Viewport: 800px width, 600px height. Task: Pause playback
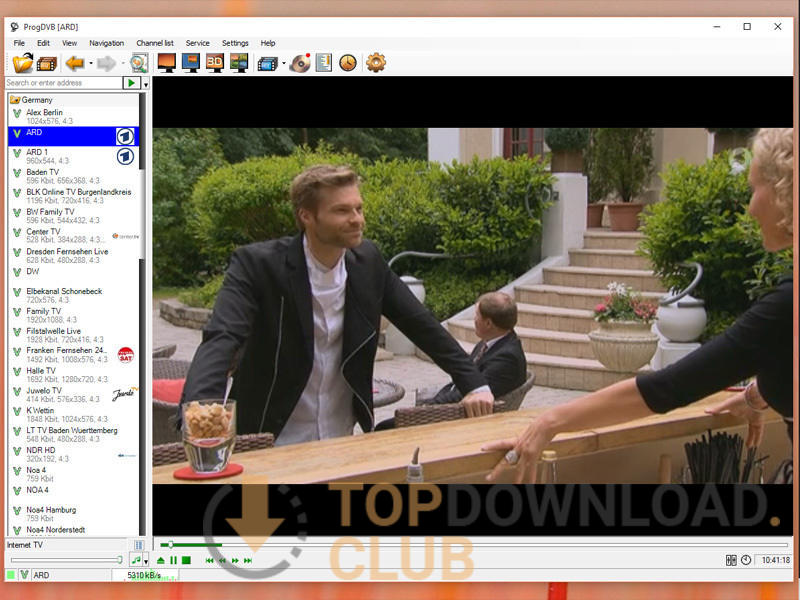tap(173, 560)
